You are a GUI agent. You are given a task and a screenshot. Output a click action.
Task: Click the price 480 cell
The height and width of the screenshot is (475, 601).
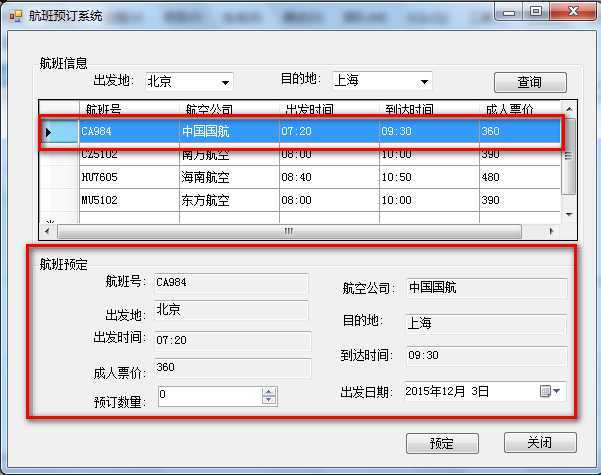pos(520,177)
